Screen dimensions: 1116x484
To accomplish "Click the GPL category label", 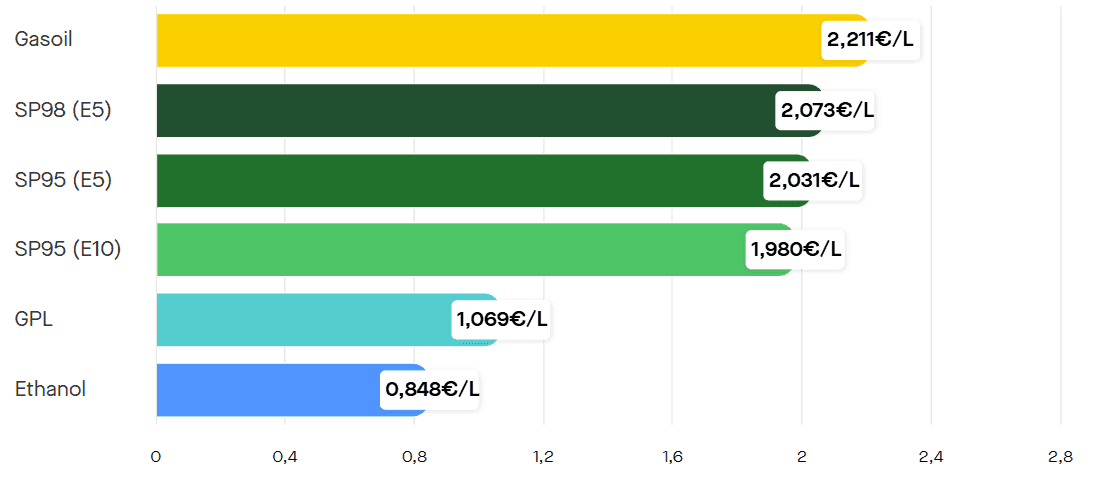I will pyautogui.click(x=33, y=320).
